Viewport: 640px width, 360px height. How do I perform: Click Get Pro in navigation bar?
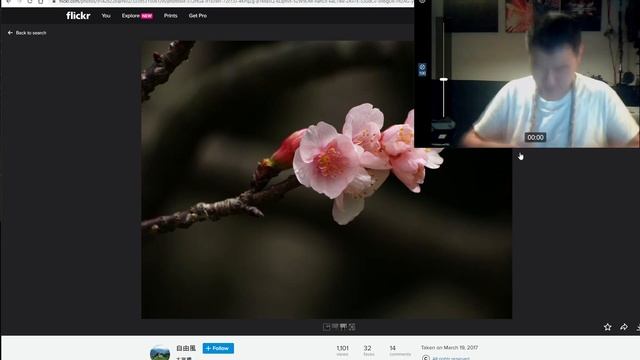198,16
